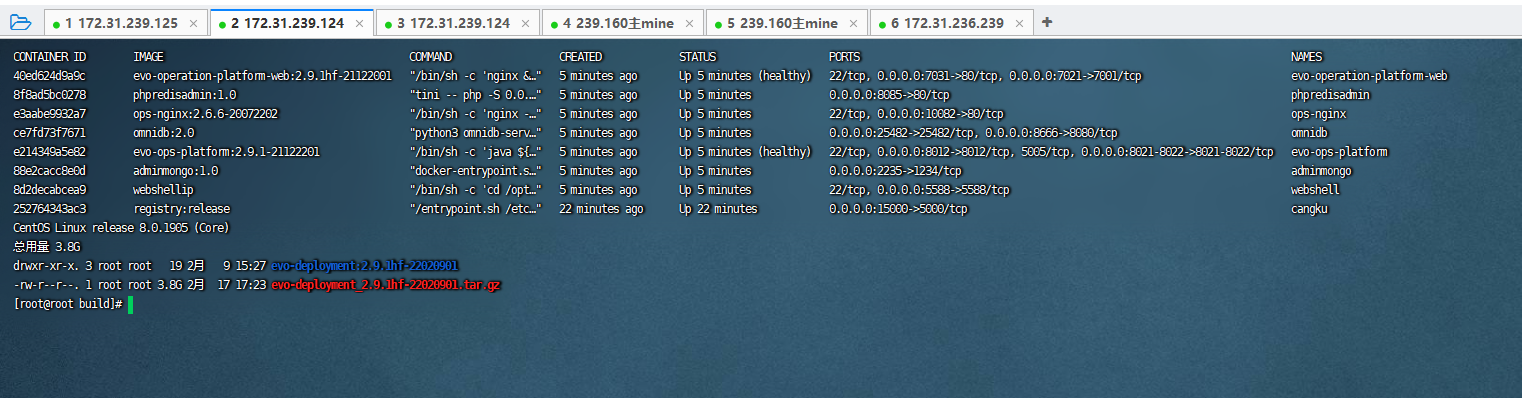
Task: Close tab 6 172.31.236.239
Action: coord(1019,23)
